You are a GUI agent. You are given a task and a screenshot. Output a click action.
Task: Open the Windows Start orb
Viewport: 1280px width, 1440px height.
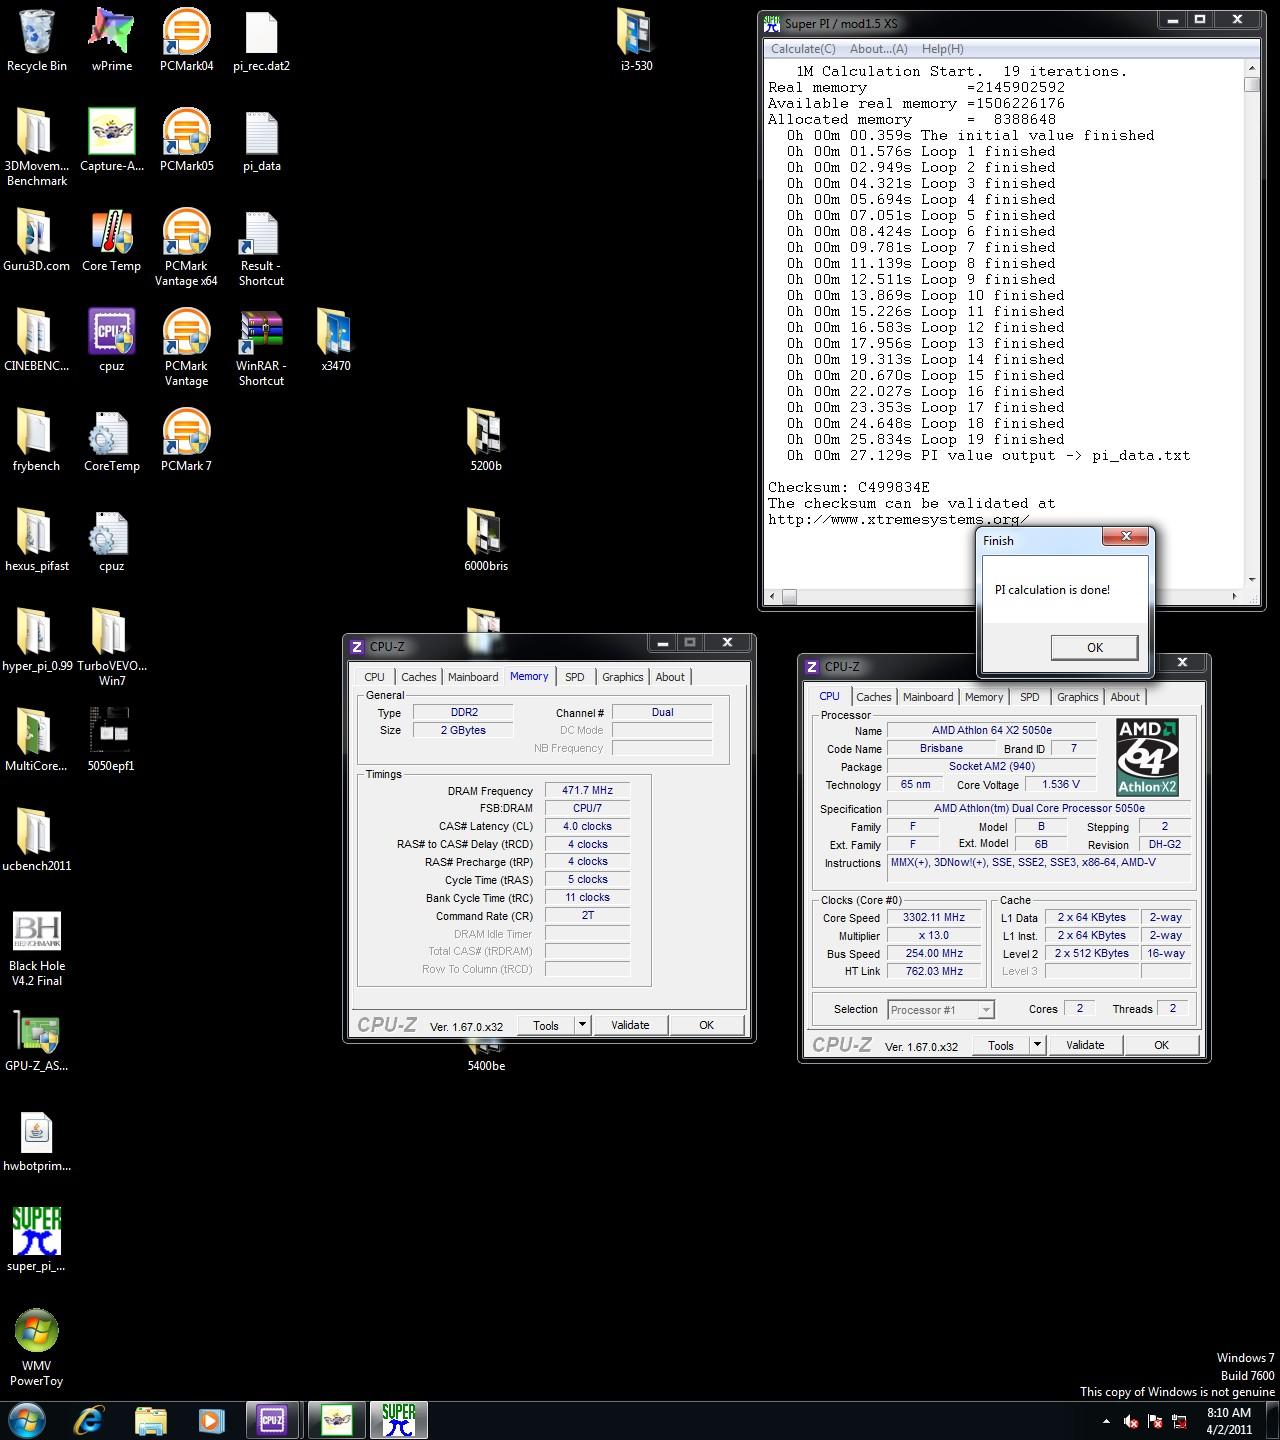[27, 1420]
